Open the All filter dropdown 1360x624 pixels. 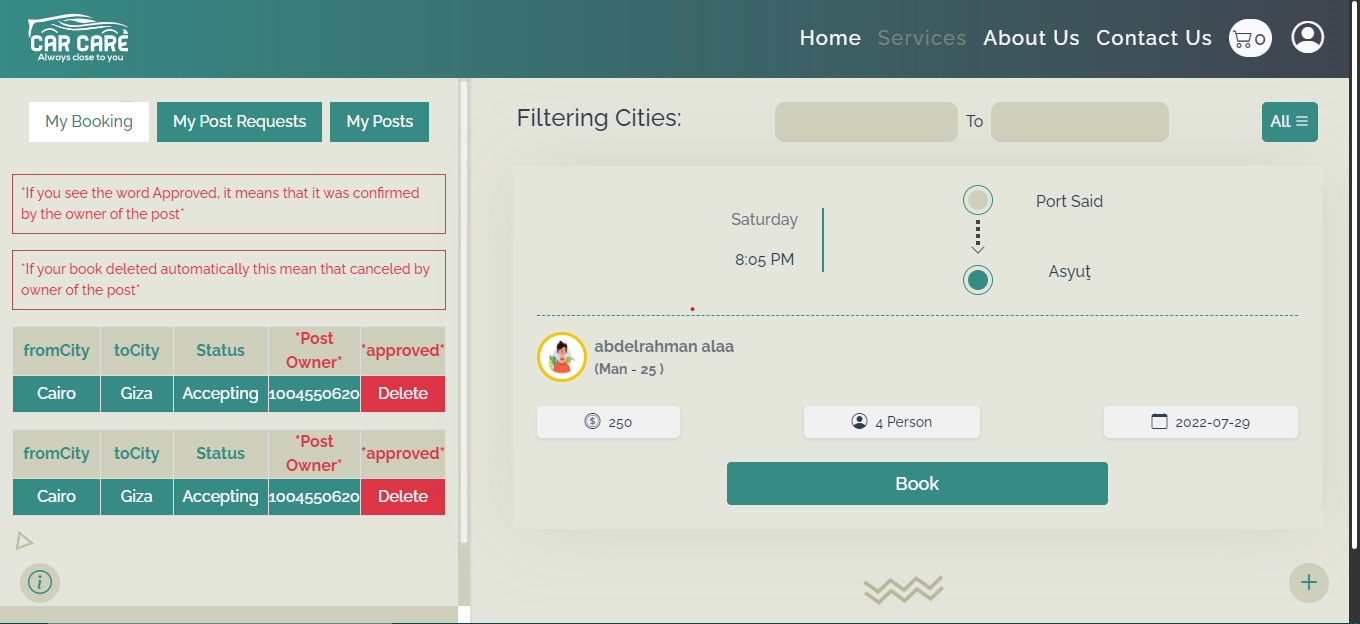pos(1289,122)
